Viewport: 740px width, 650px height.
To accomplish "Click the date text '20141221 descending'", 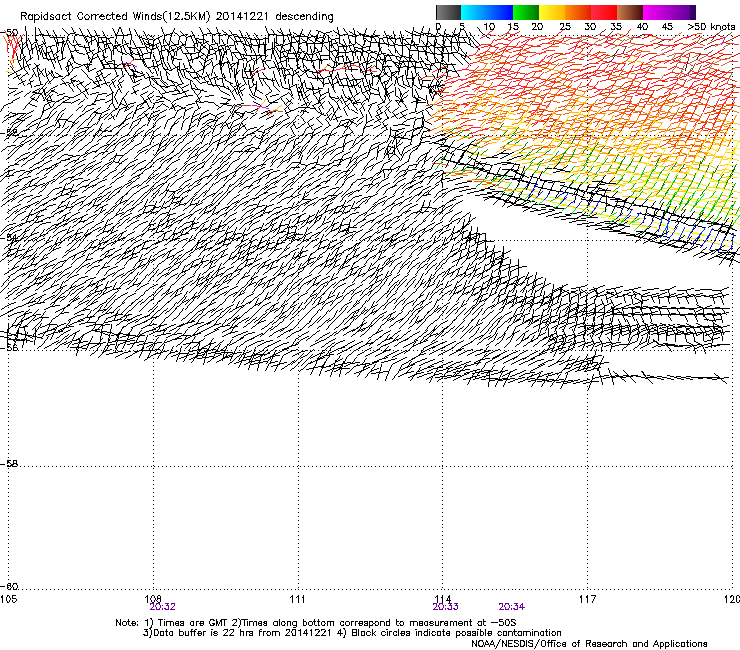I will click(x=275, y=17).
